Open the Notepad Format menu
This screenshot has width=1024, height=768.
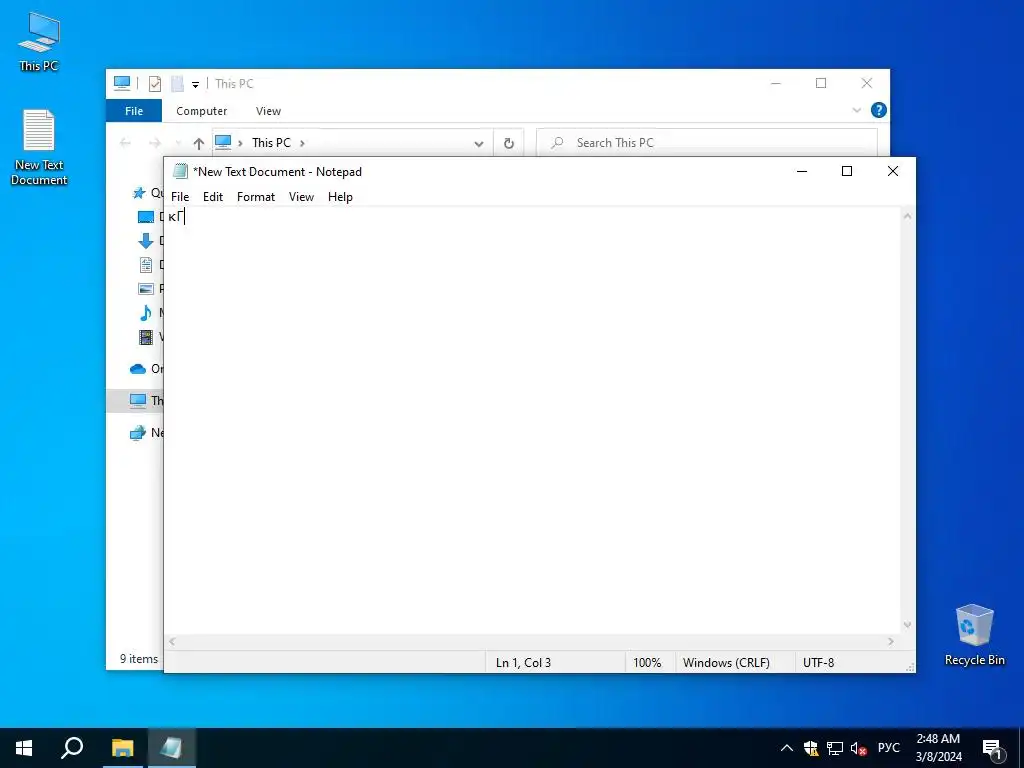[x=255, y=197]
